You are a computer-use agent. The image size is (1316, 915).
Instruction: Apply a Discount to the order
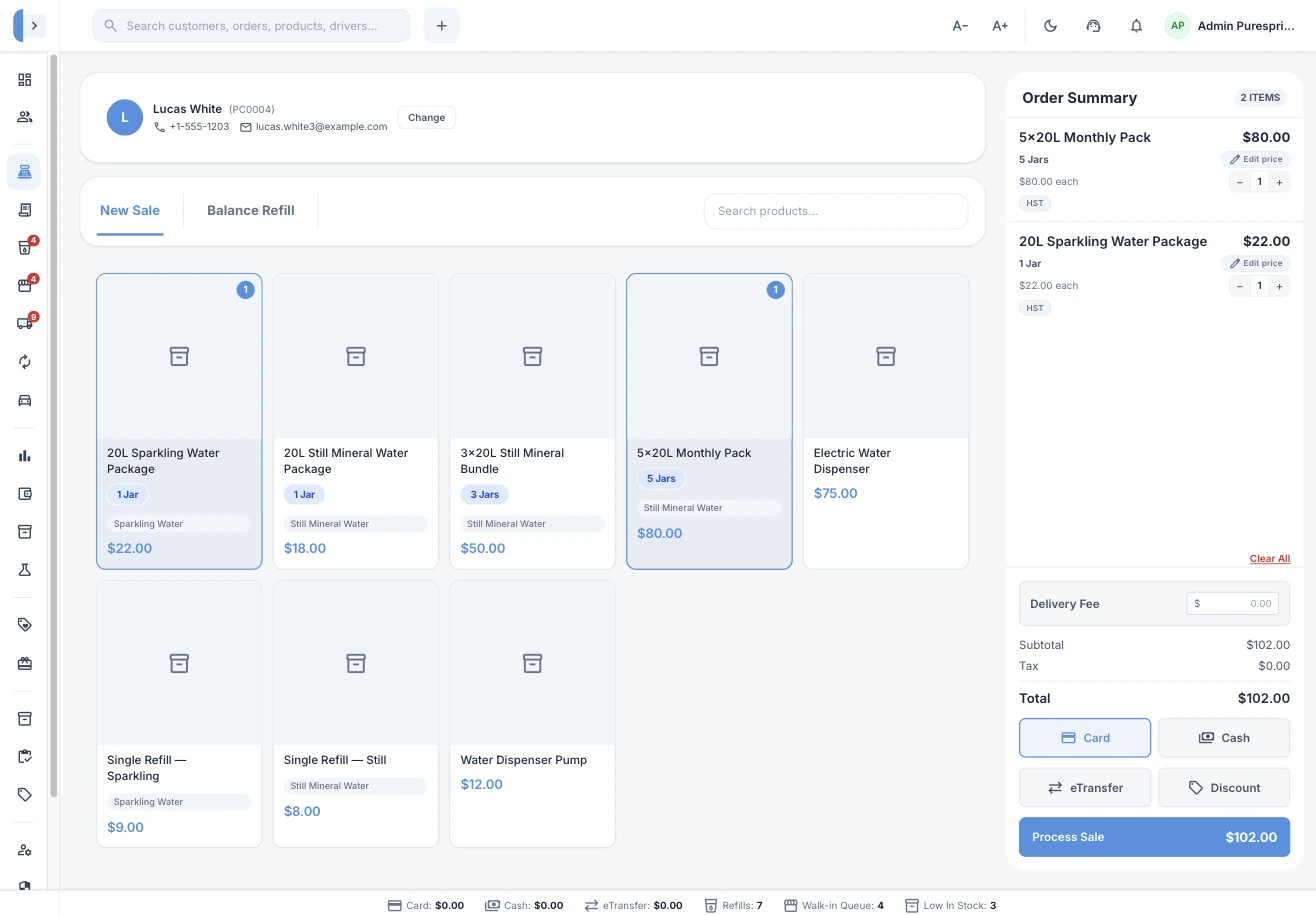(x=1224, y=788)
